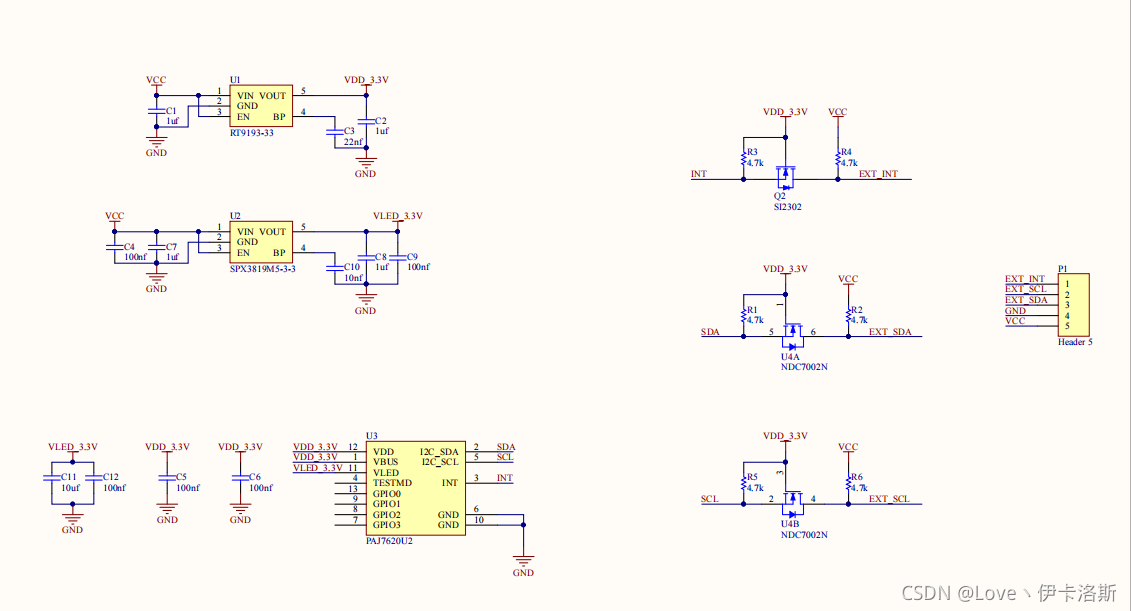The height and width of the screenshot is (611, 1131).
Task: Click the "I2C_SDA" pin name on U3
Action: 439,452
